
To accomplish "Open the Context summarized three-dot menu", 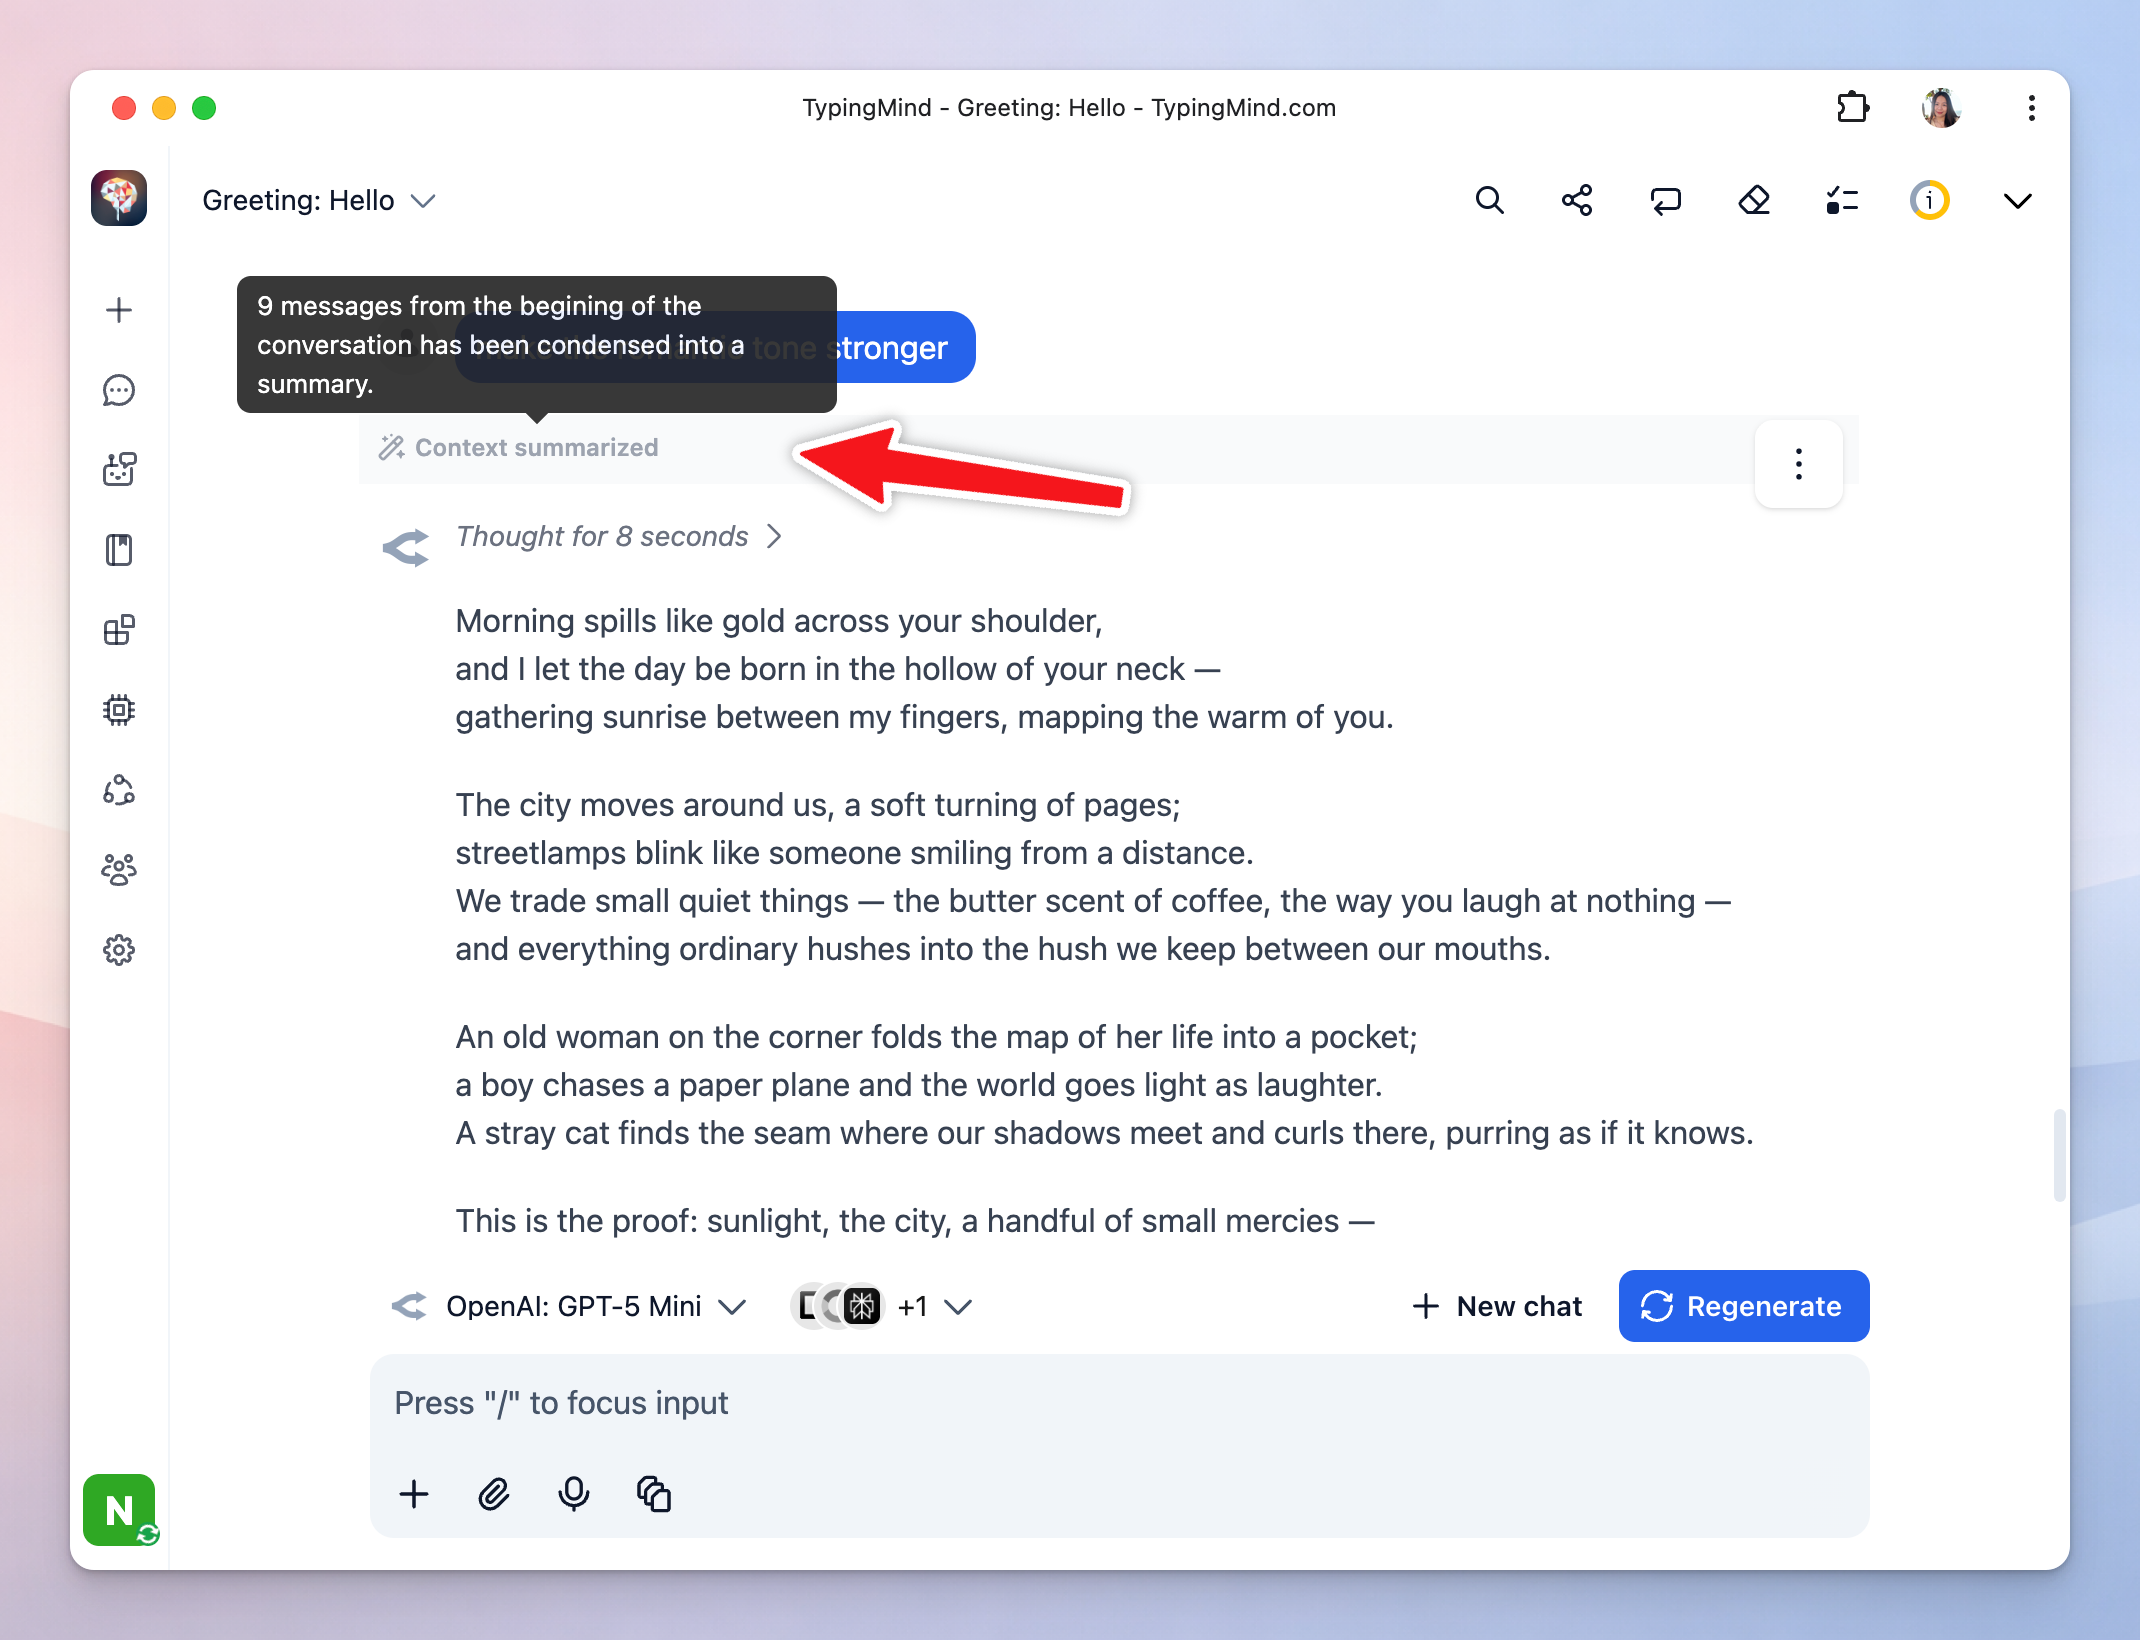I will [1798, 464].
